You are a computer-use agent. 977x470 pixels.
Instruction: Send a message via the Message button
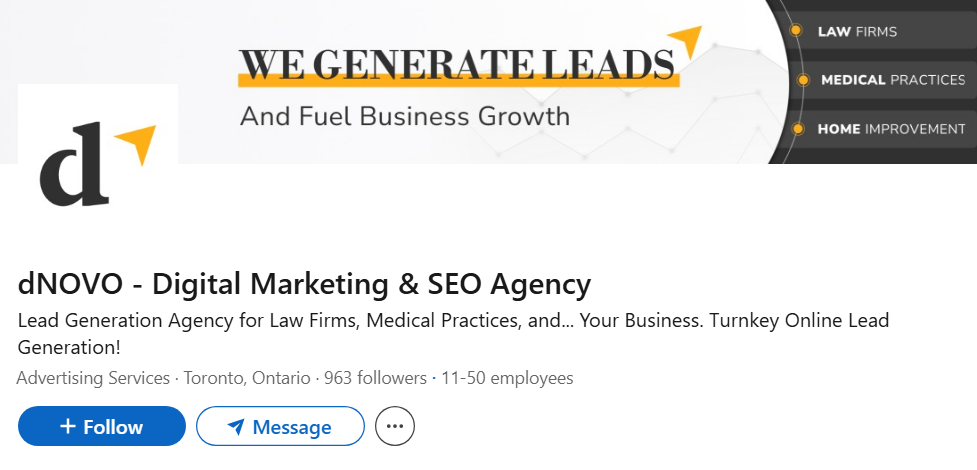(x=280, y=427)
